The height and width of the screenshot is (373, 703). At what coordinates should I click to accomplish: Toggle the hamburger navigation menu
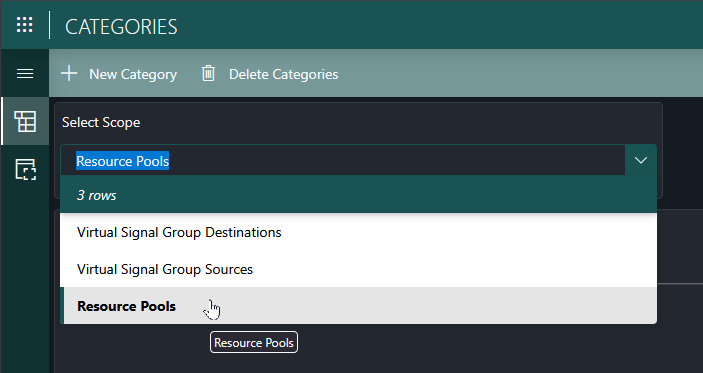click(25, 73)
